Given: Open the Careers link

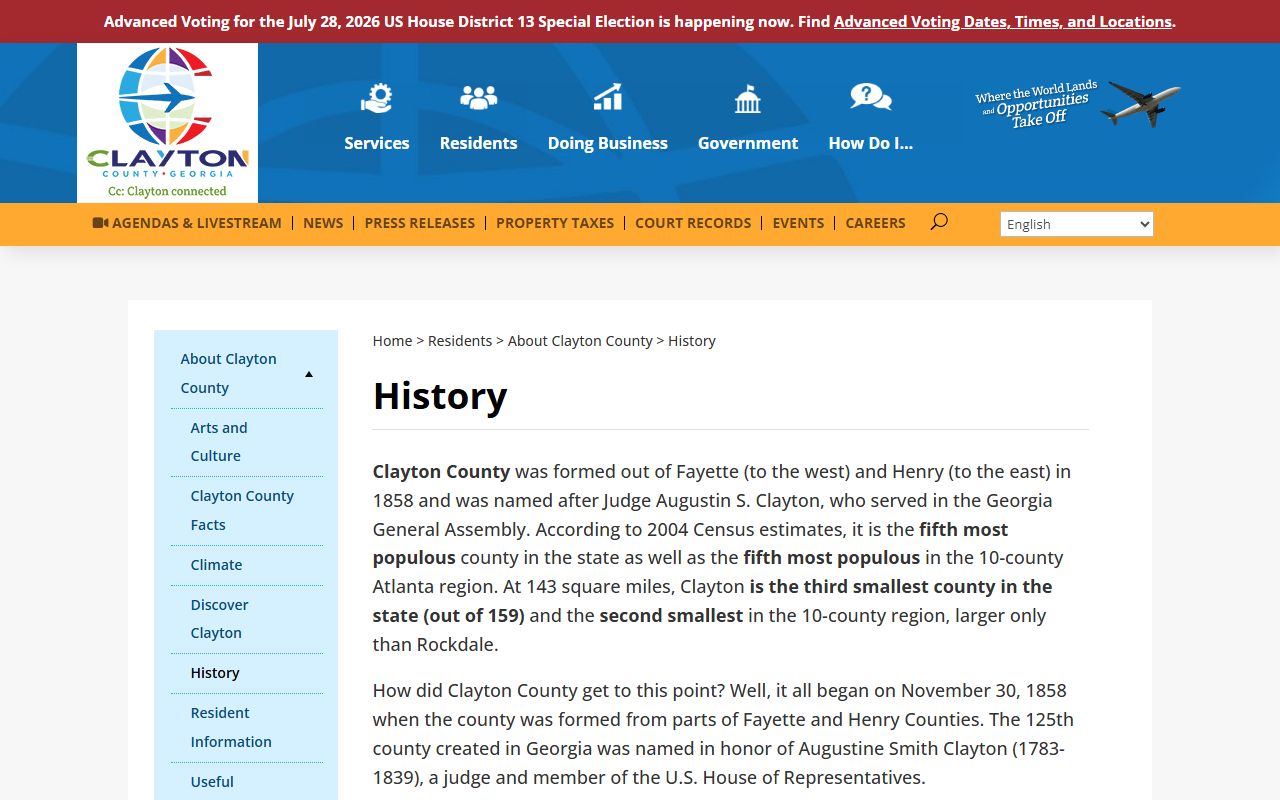Looking at the screenshot, I should (x=875, y=223).
